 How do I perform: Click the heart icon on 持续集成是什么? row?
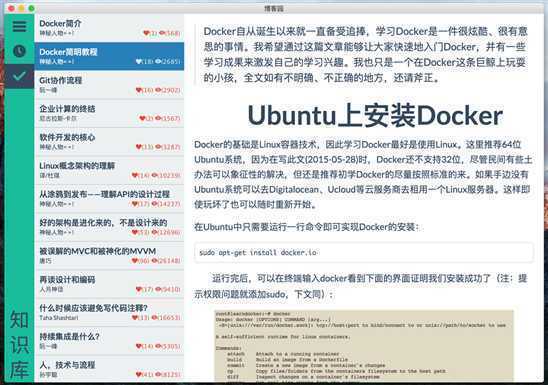138,346
